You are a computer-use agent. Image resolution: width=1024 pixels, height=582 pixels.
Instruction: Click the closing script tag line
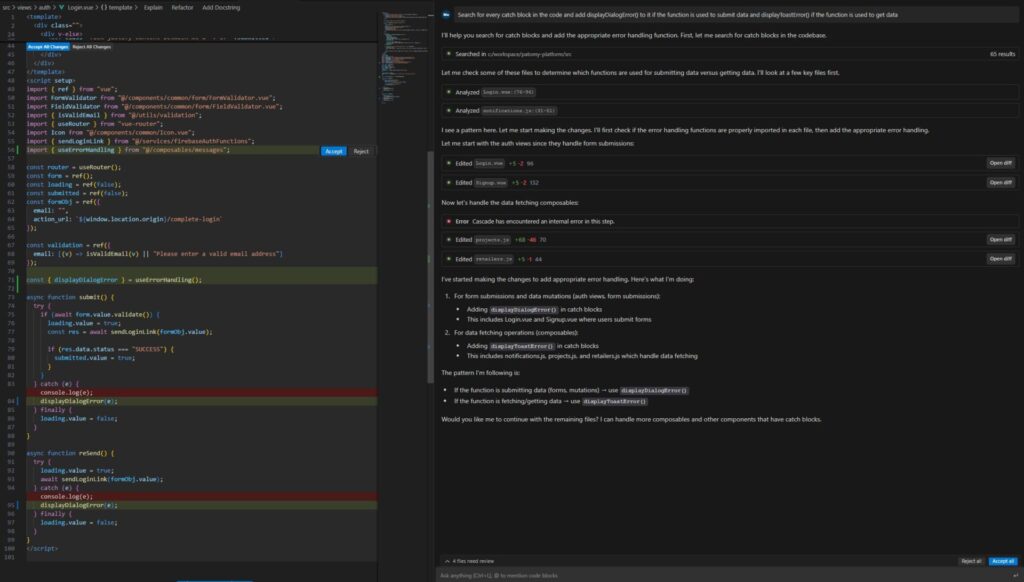click(x=42, y=549)
